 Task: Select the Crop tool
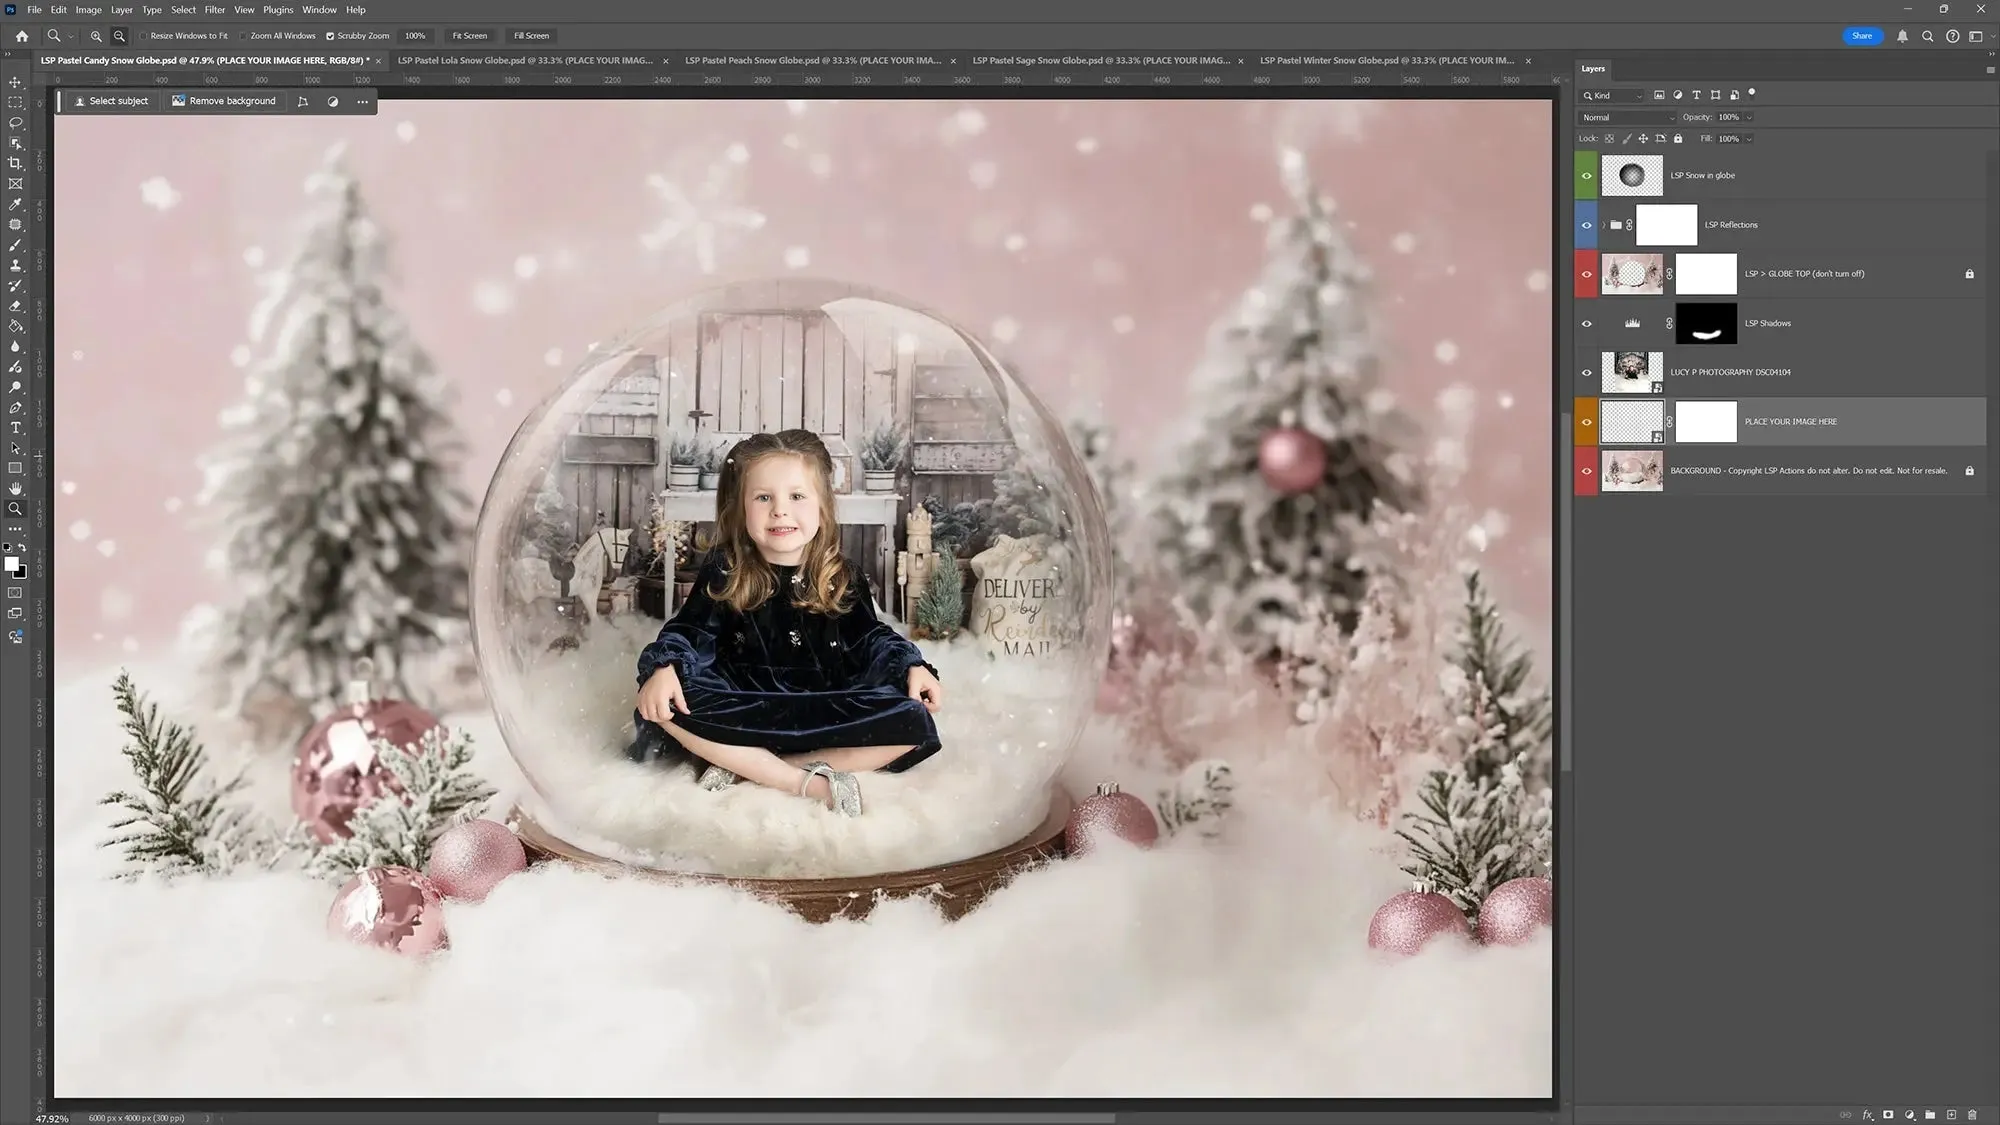coord(15,163)
